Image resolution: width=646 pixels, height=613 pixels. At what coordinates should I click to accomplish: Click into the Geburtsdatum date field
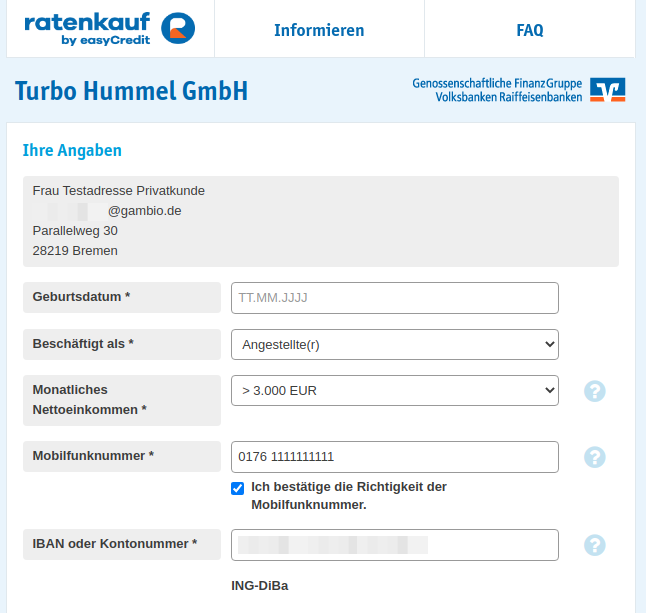[394, 298]
